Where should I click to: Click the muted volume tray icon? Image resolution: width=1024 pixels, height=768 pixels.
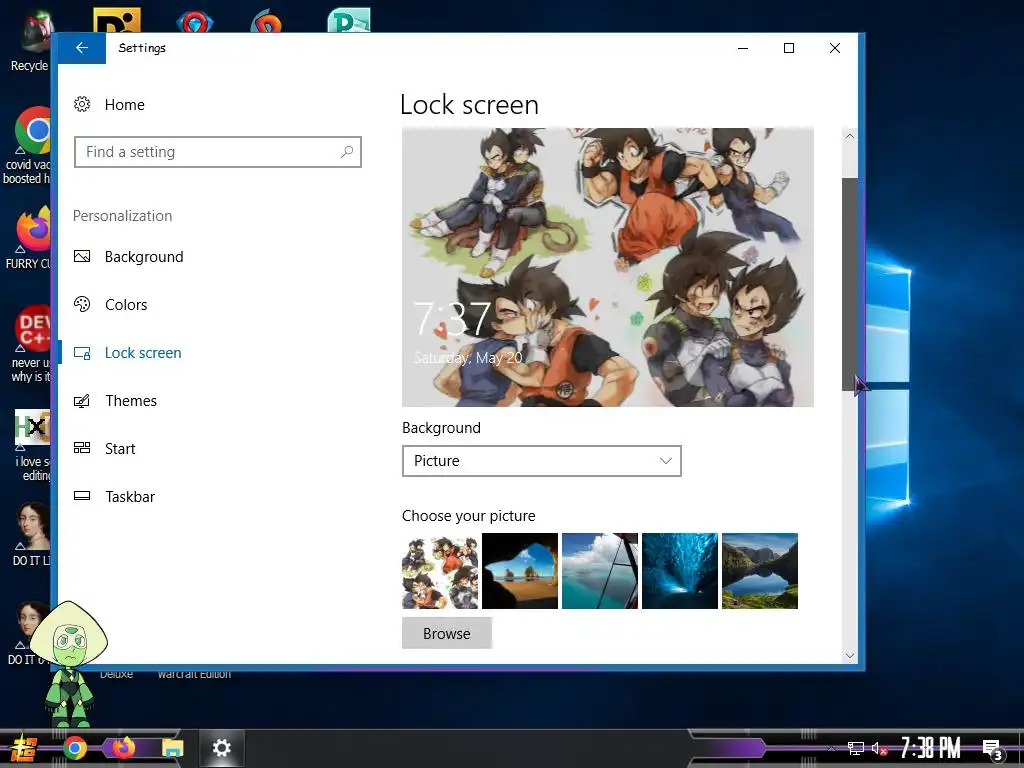point(880,748)
